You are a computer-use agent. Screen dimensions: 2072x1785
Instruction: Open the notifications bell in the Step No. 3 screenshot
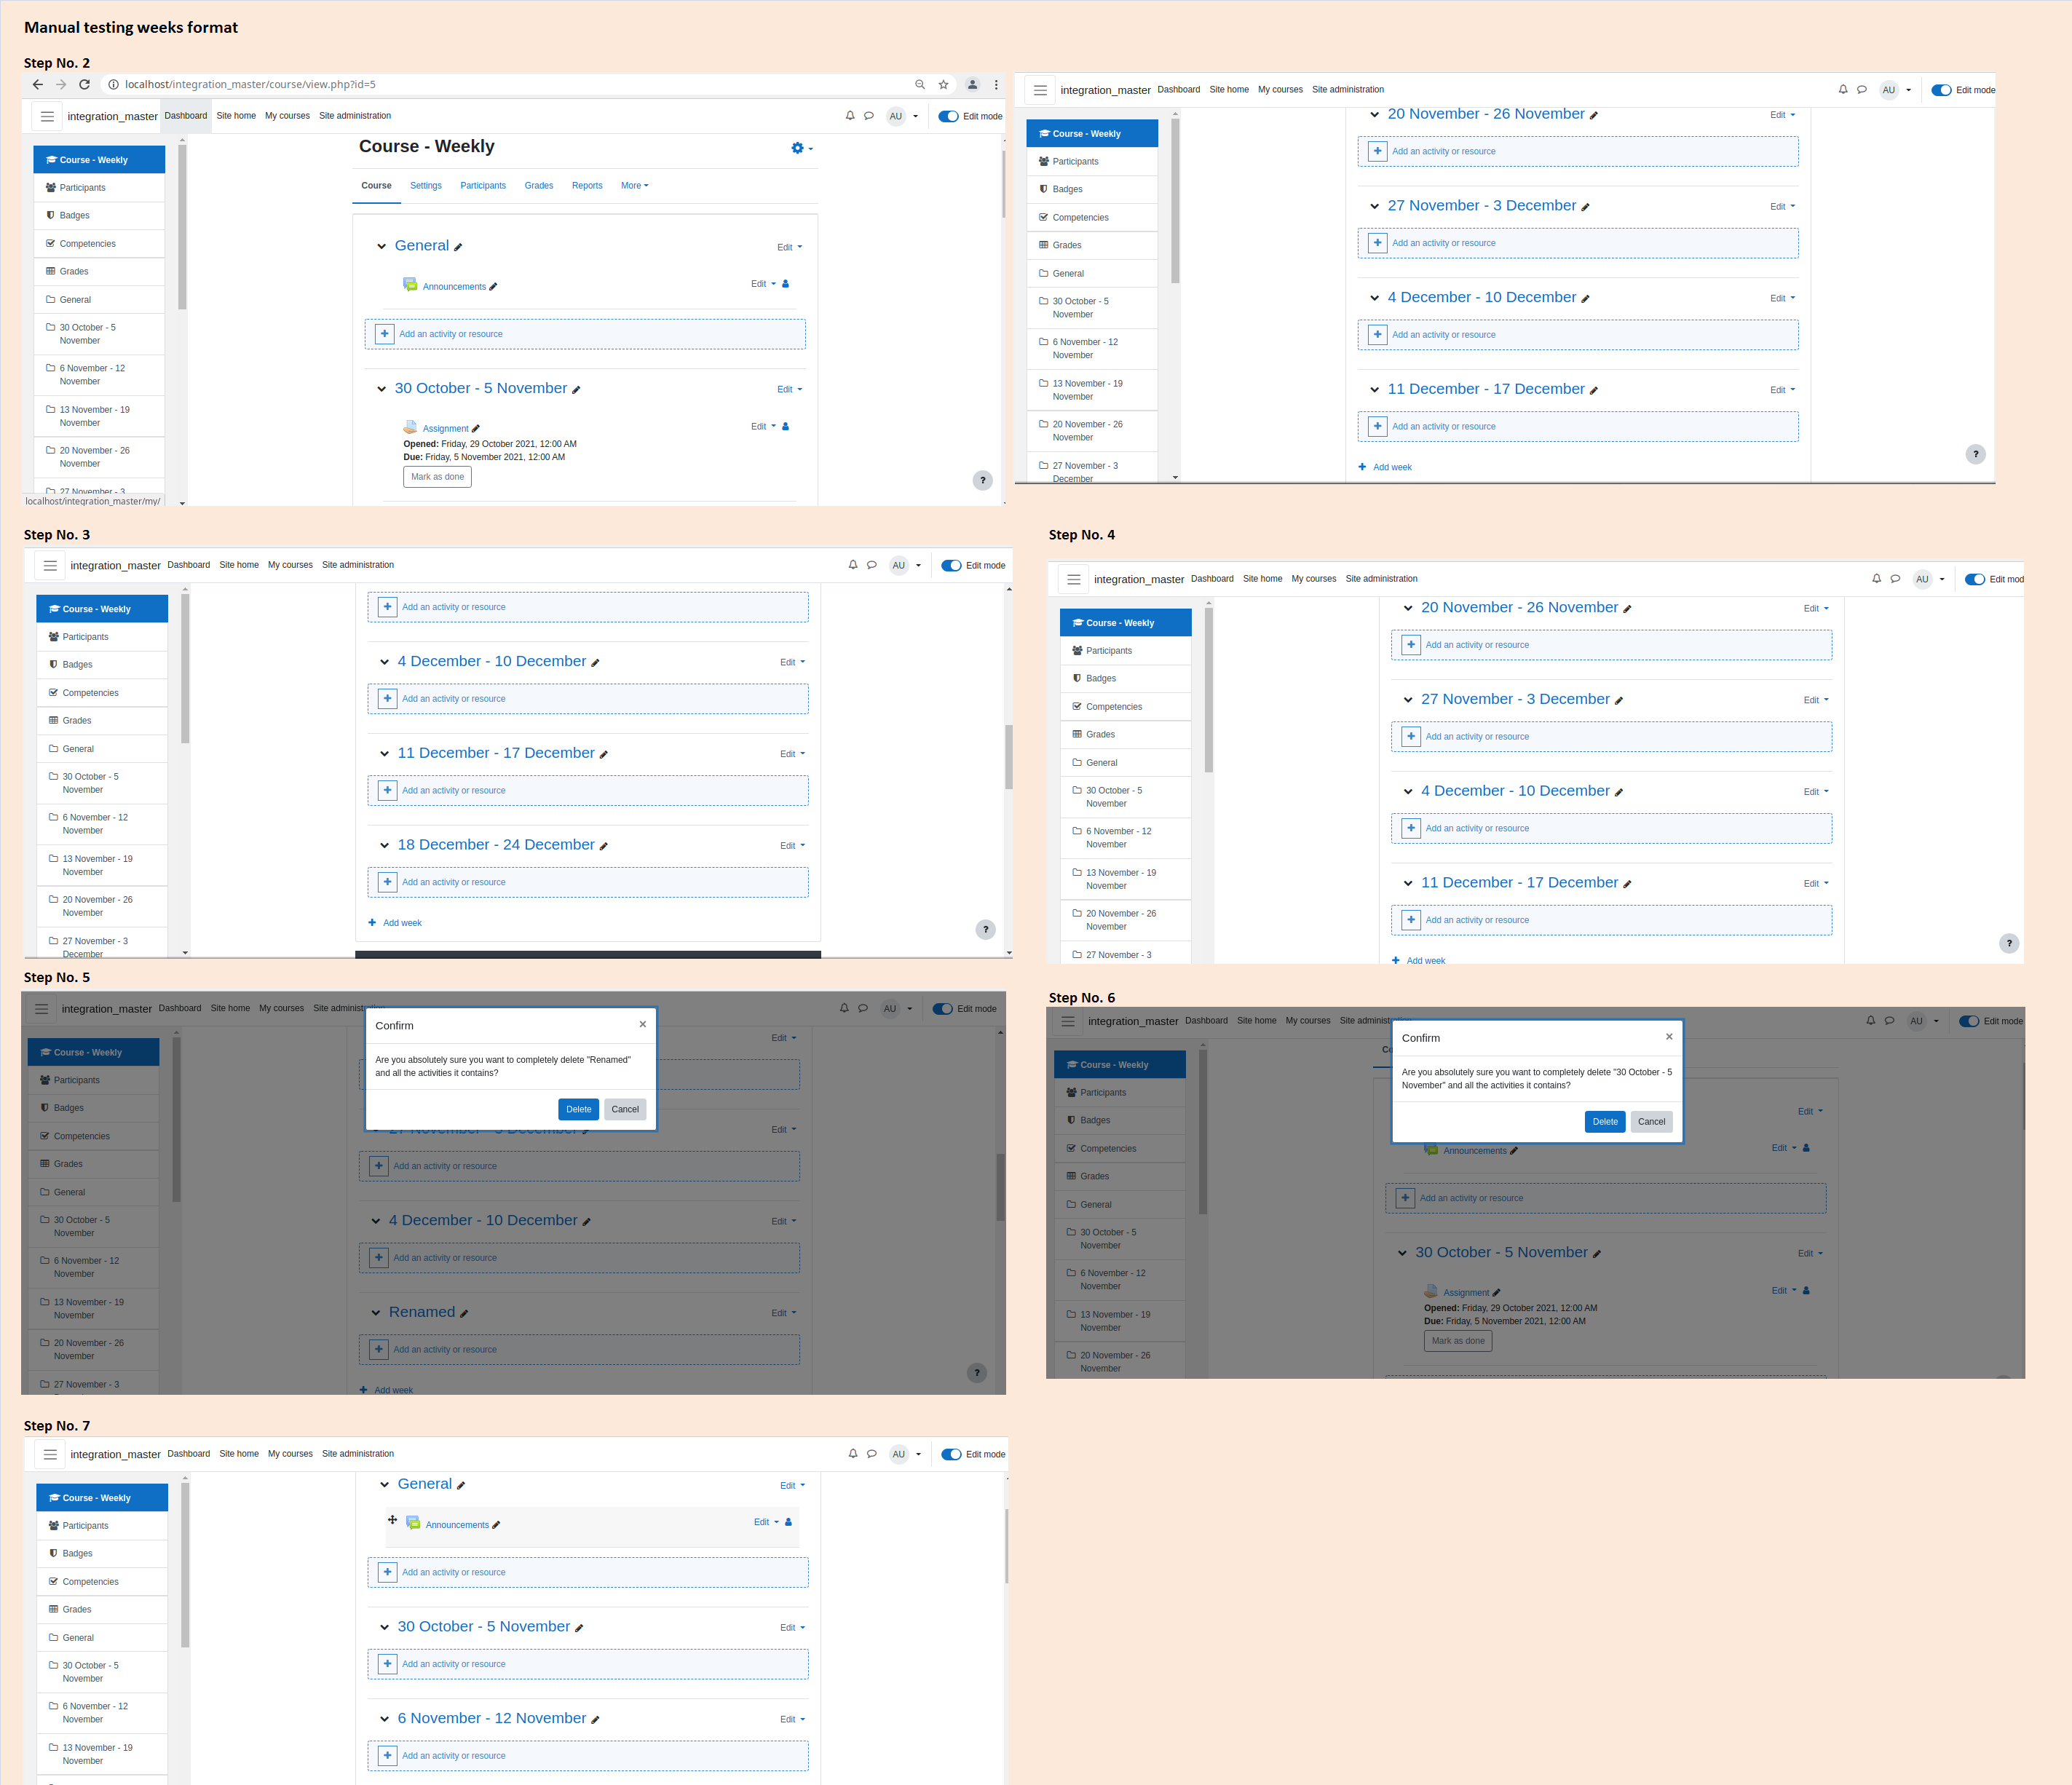853,565
